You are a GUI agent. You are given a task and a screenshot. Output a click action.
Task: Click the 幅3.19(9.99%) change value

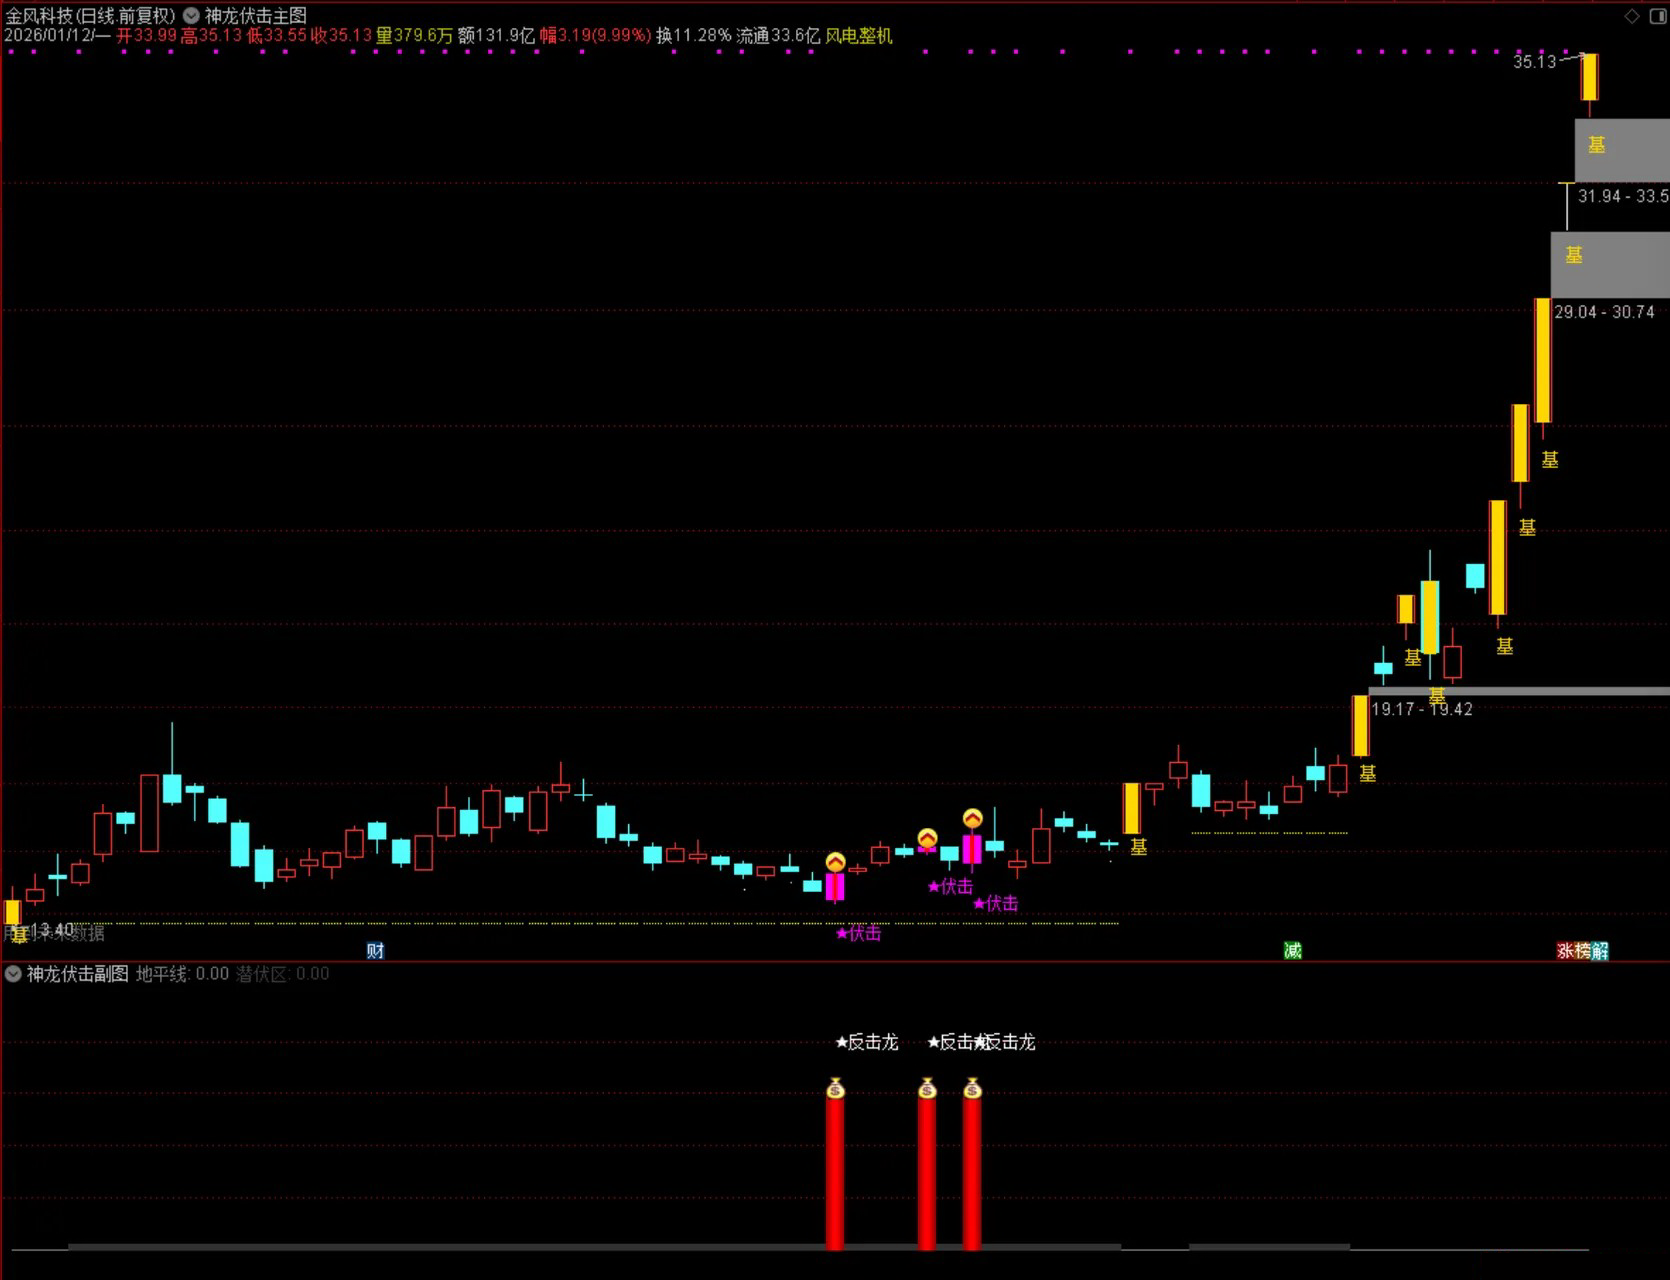596,36
